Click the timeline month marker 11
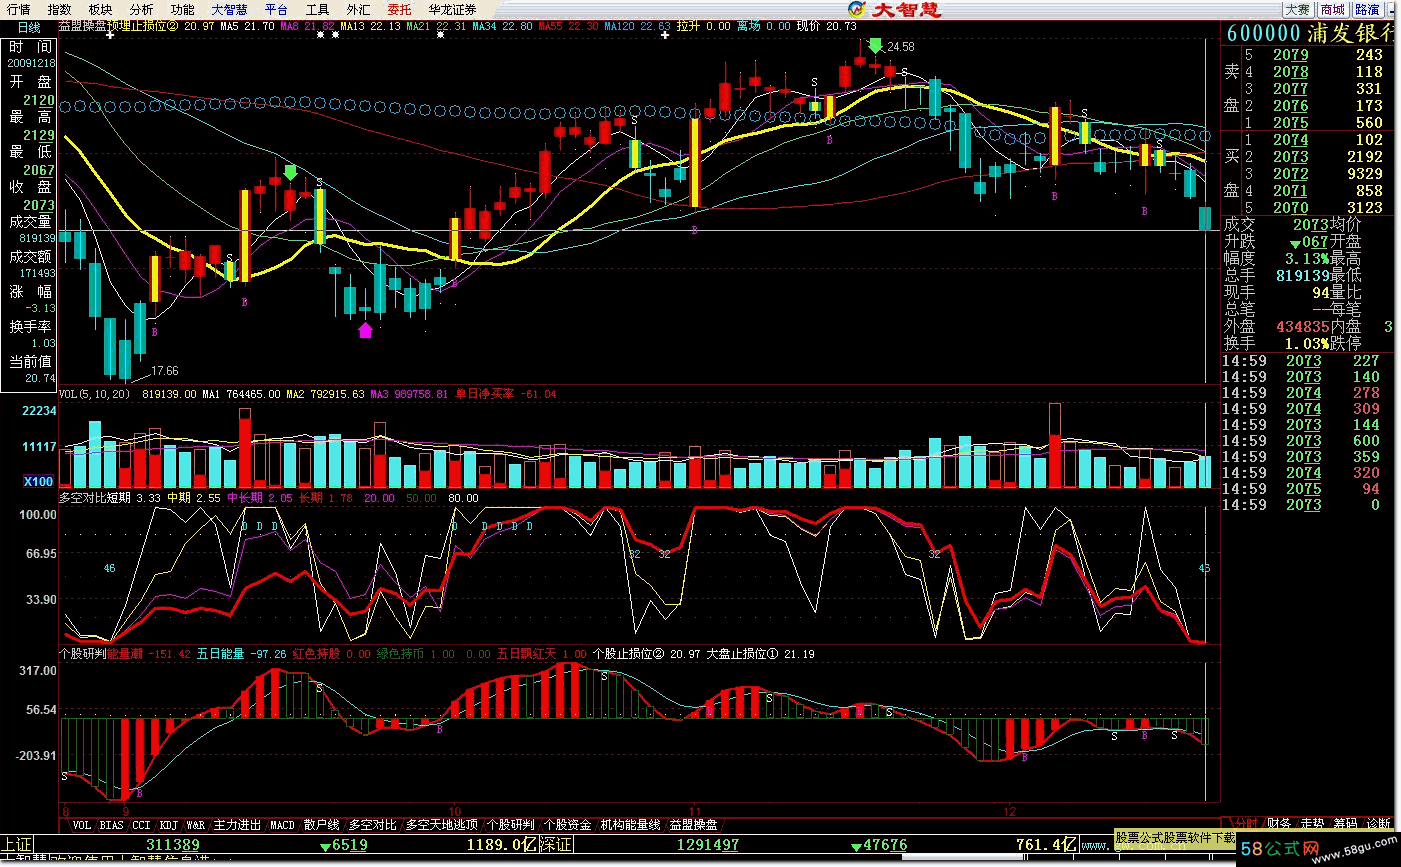 point(696,811)
